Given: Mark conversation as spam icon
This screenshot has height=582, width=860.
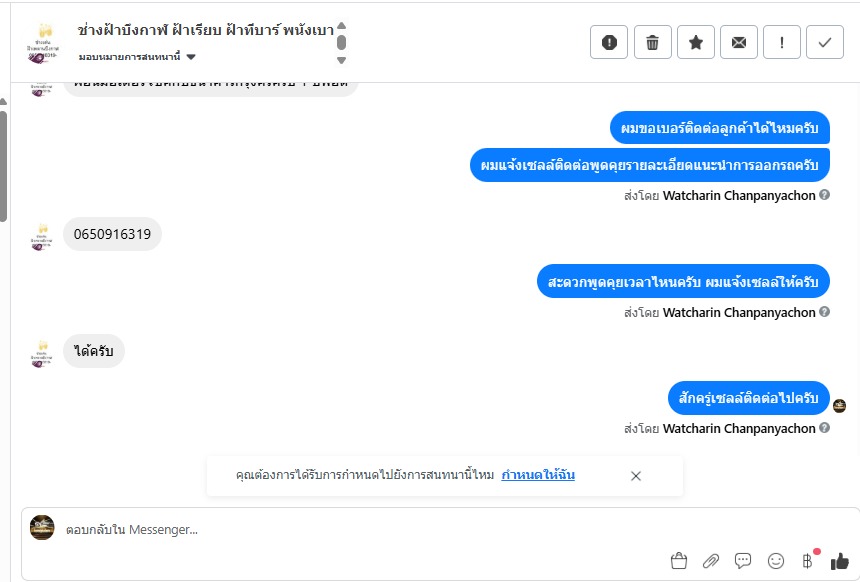Looking at the screenshot, I should tap(609, 42).
